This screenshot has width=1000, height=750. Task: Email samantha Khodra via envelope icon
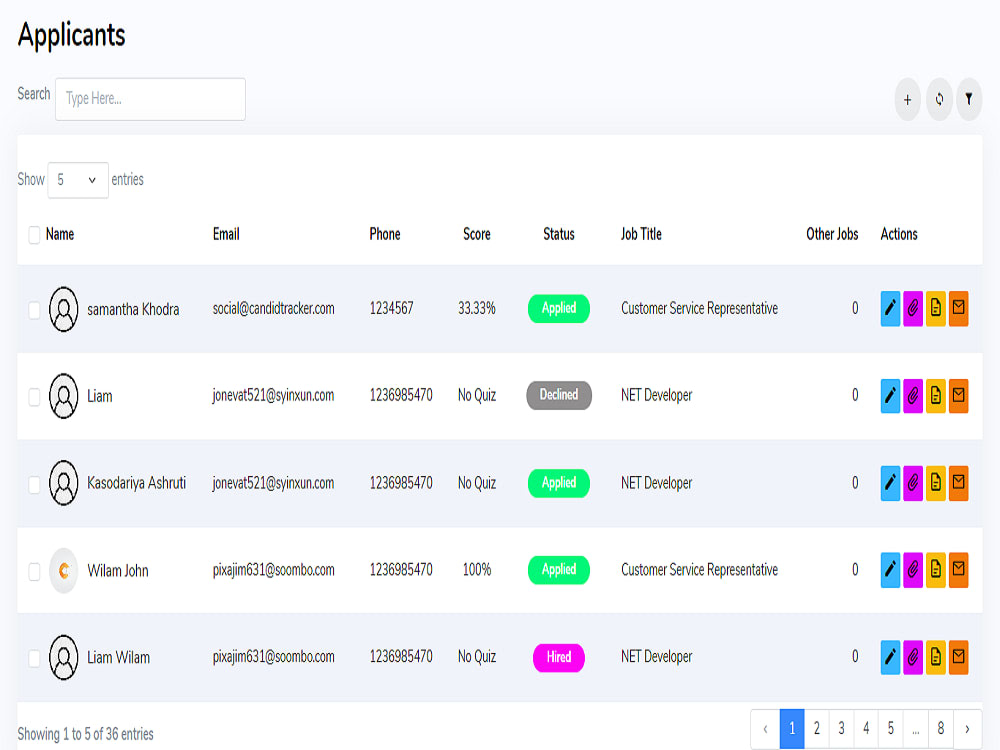(958, 308)
